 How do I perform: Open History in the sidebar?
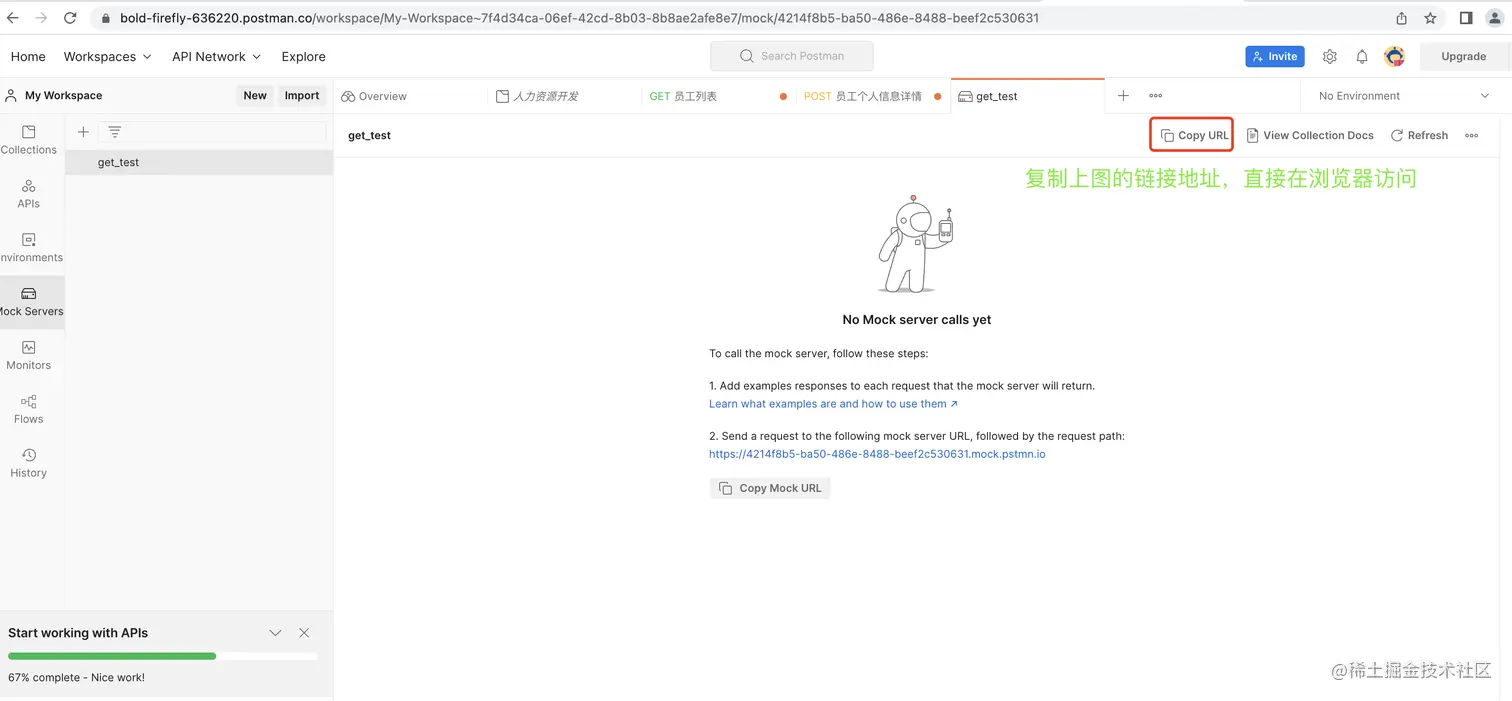tap(28, 464)
